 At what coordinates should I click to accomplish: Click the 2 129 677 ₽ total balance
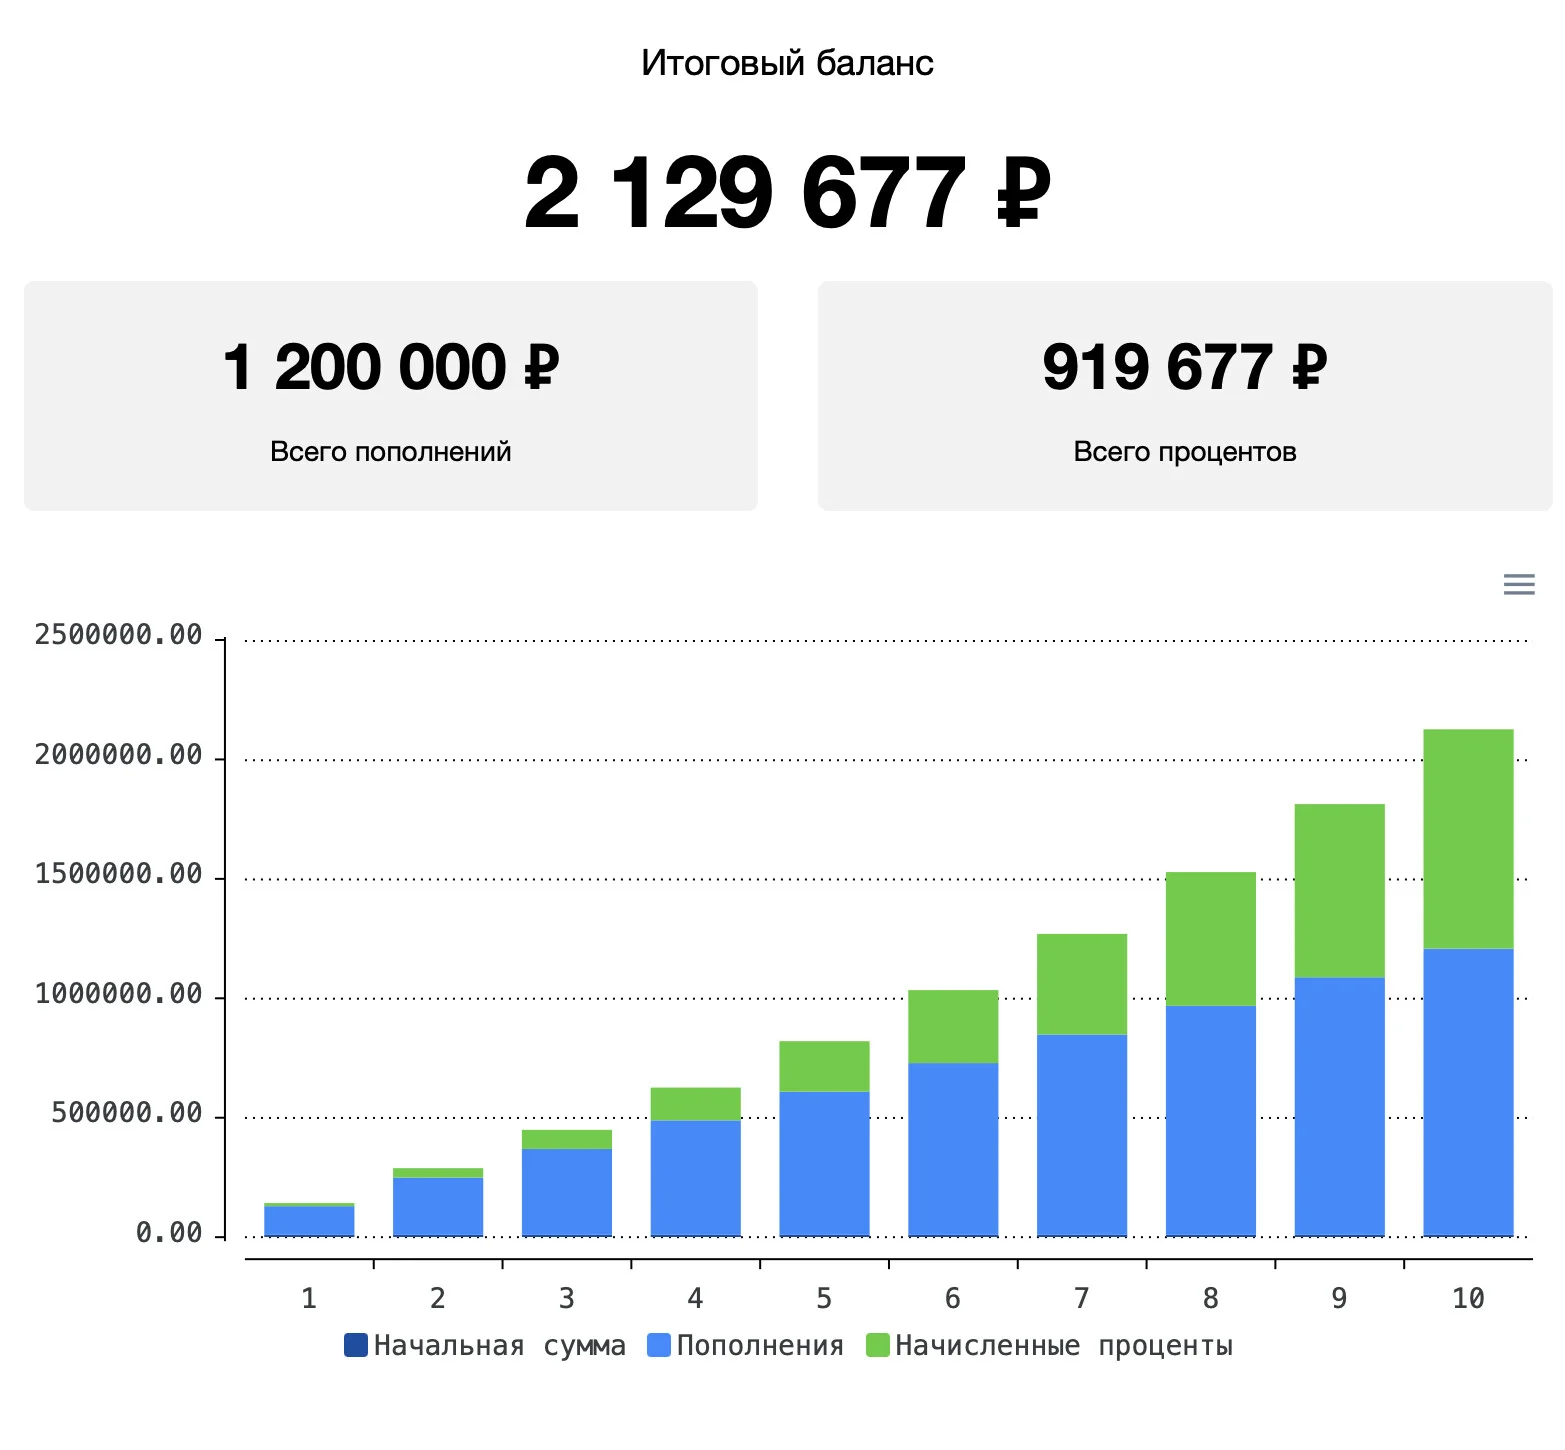coord(788,193)
